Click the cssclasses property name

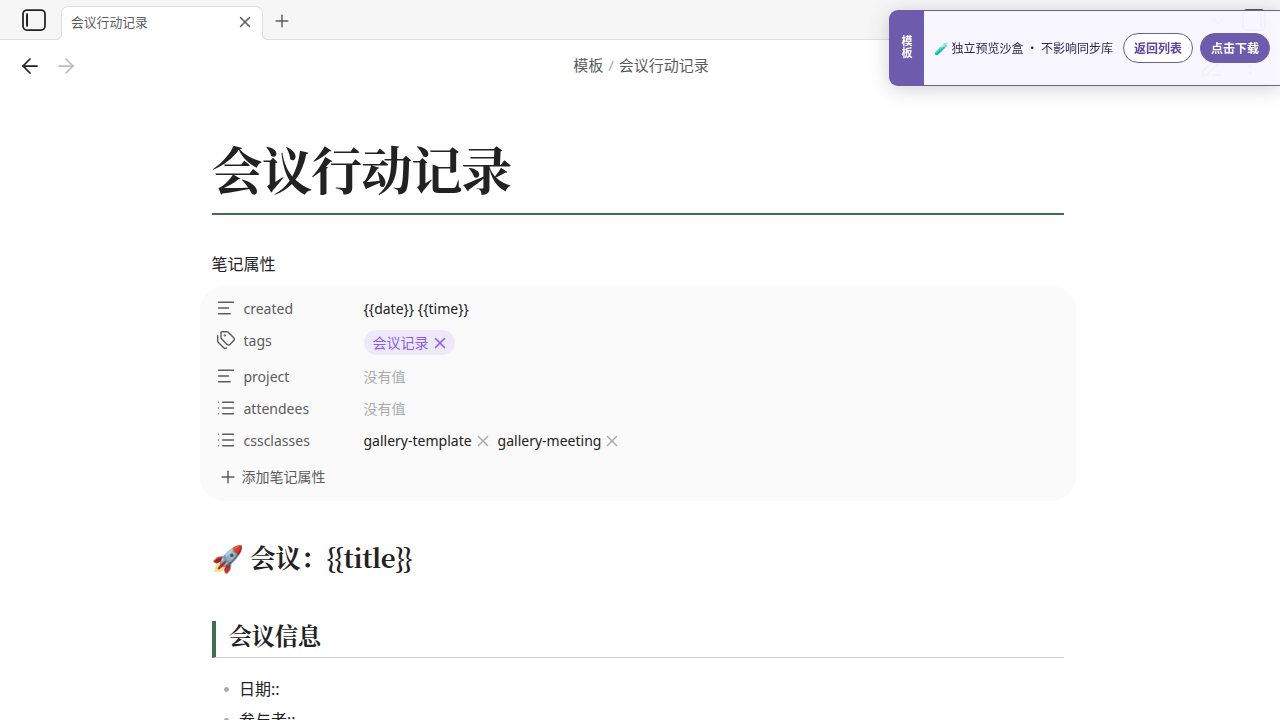276,440
